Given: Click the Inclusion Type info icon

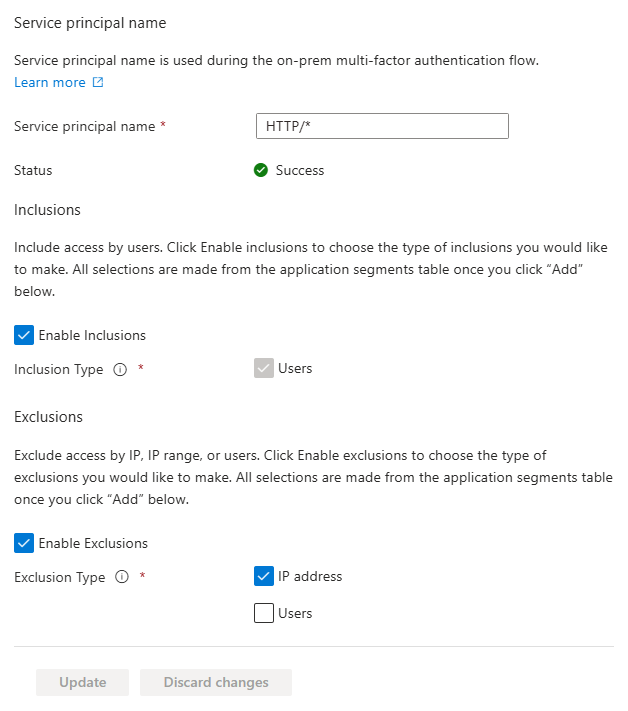Looking at the screenshot, I should (x=120, y=369).
